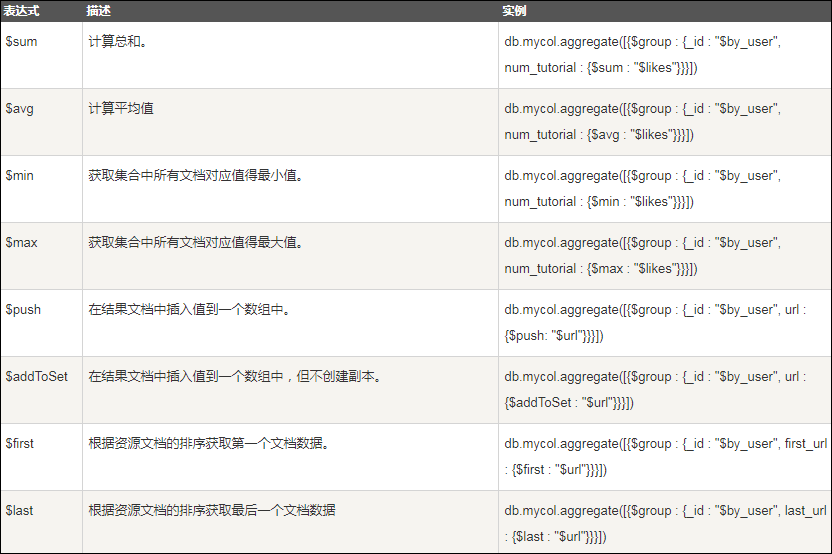Select the $first expression cell
This screenshot has width=832, height=554.
click(x=41, y=456)
